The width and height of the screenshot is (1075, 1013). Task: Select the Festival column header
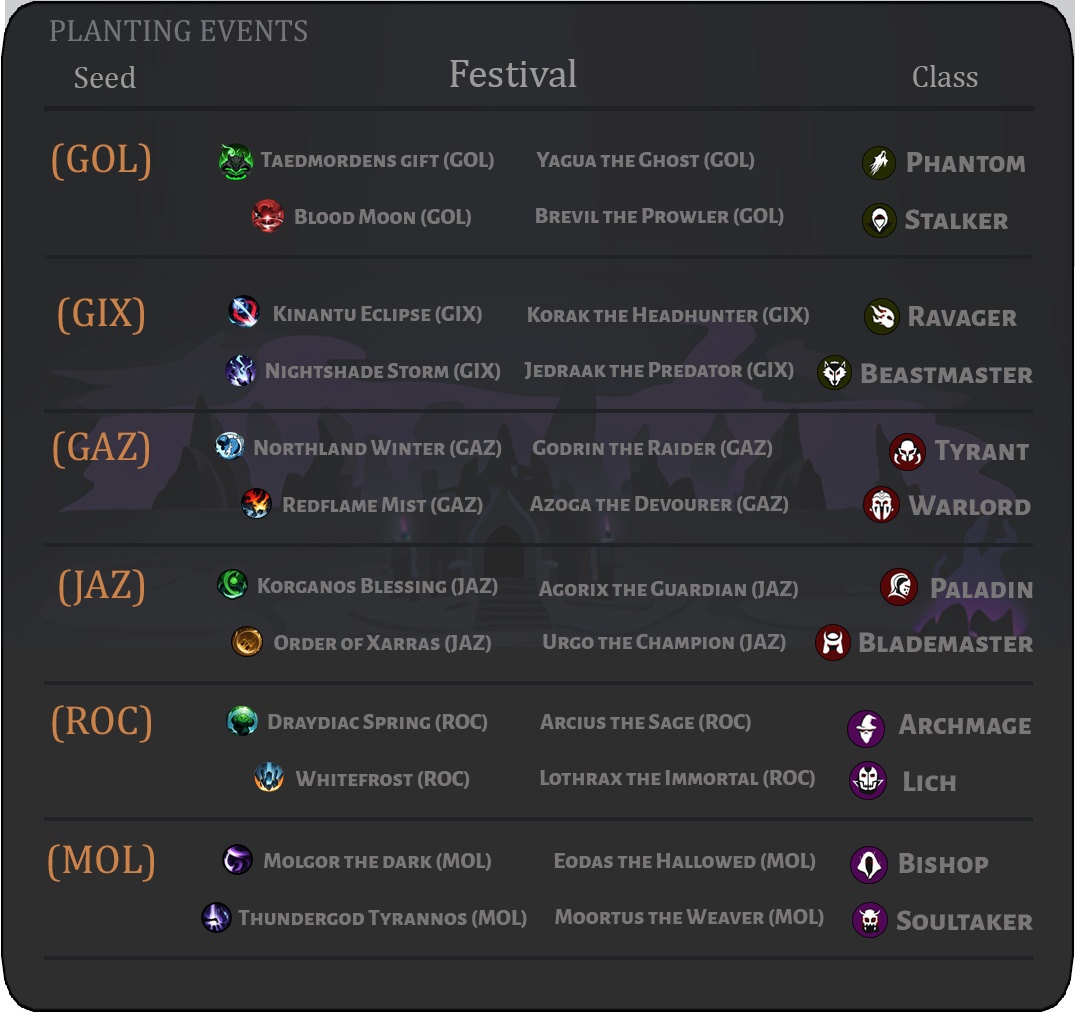coord(513,74)
